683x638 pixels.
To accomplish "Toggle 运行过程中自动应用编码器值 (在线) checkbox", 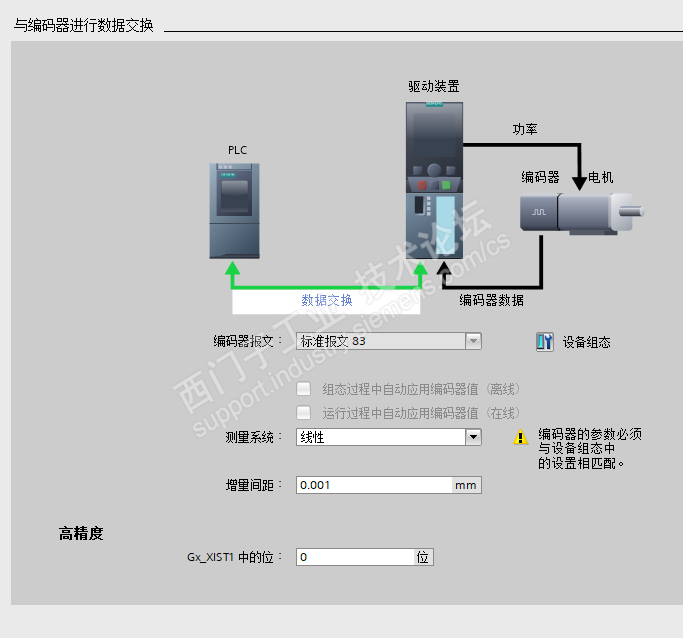I will point(303,412).
